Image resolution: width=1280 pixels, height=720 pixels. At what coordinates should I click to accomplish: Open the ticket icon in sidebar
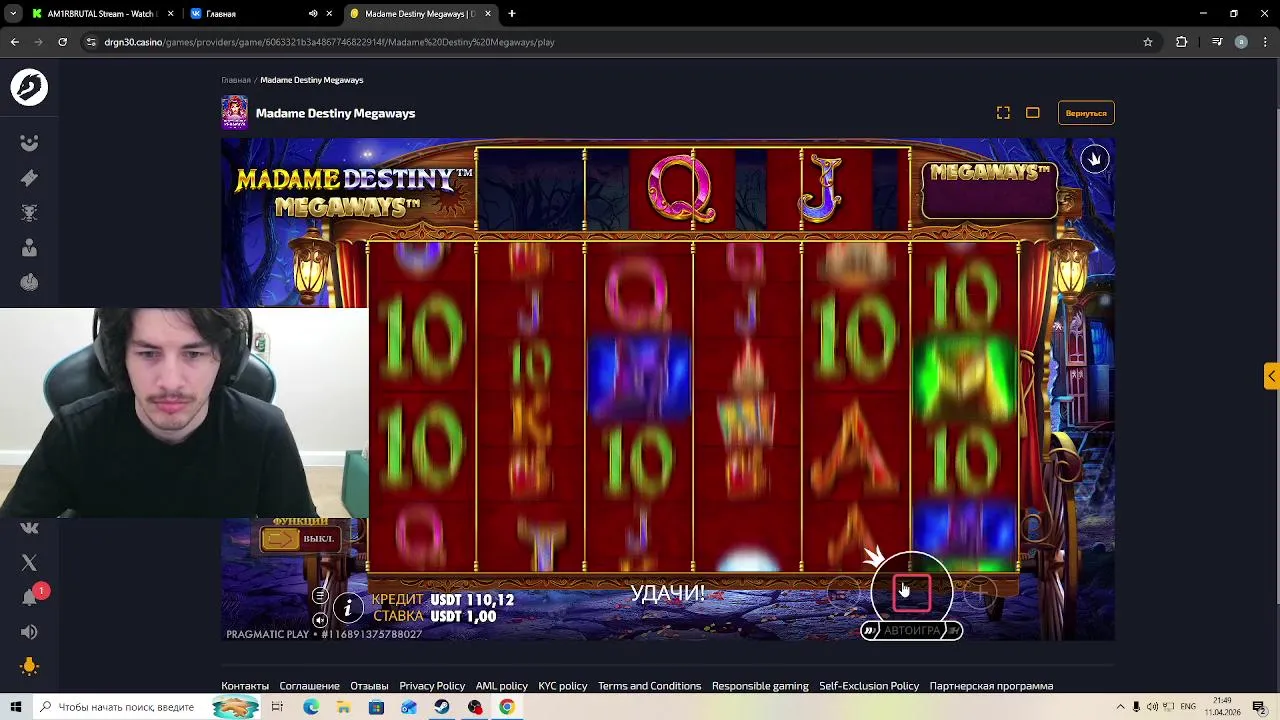coord(29,178)
